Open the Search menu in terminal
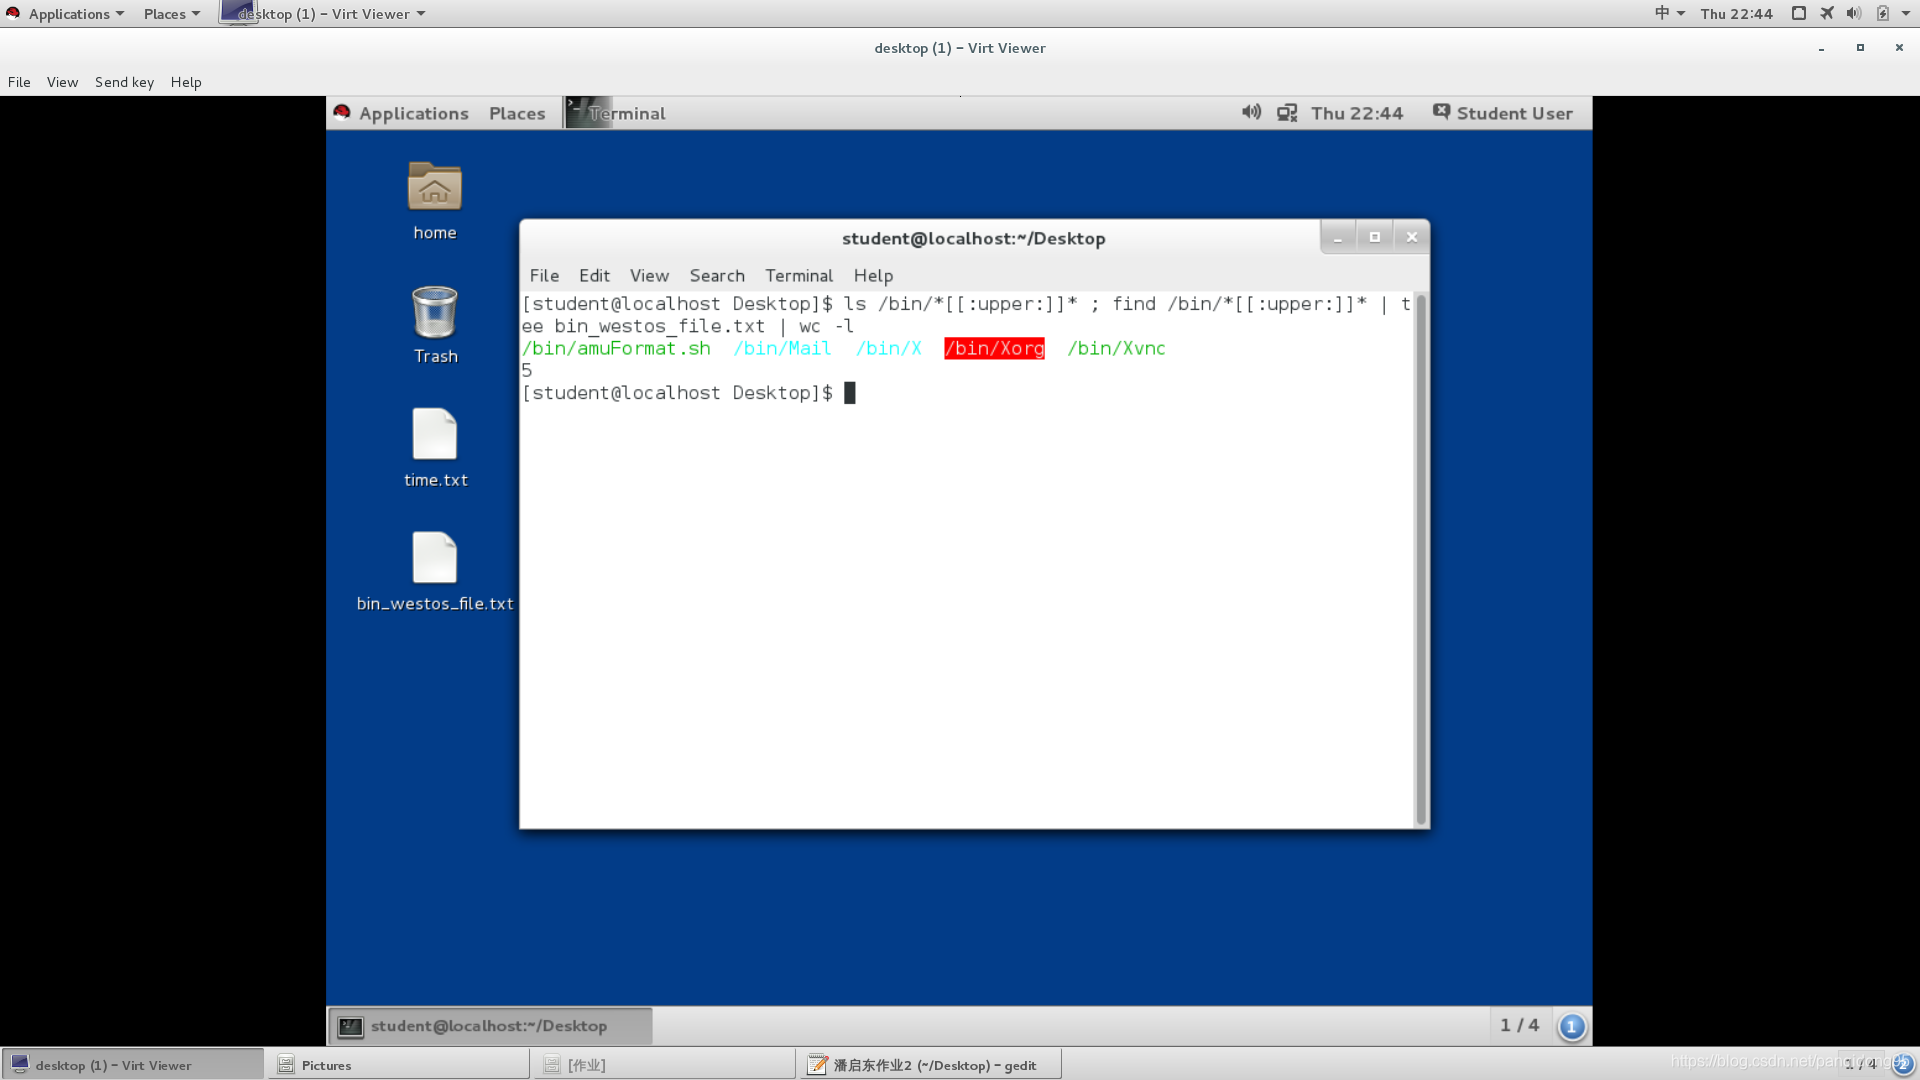Image resolution: width=1920 pixels, height=1080 pixels. 716,274
